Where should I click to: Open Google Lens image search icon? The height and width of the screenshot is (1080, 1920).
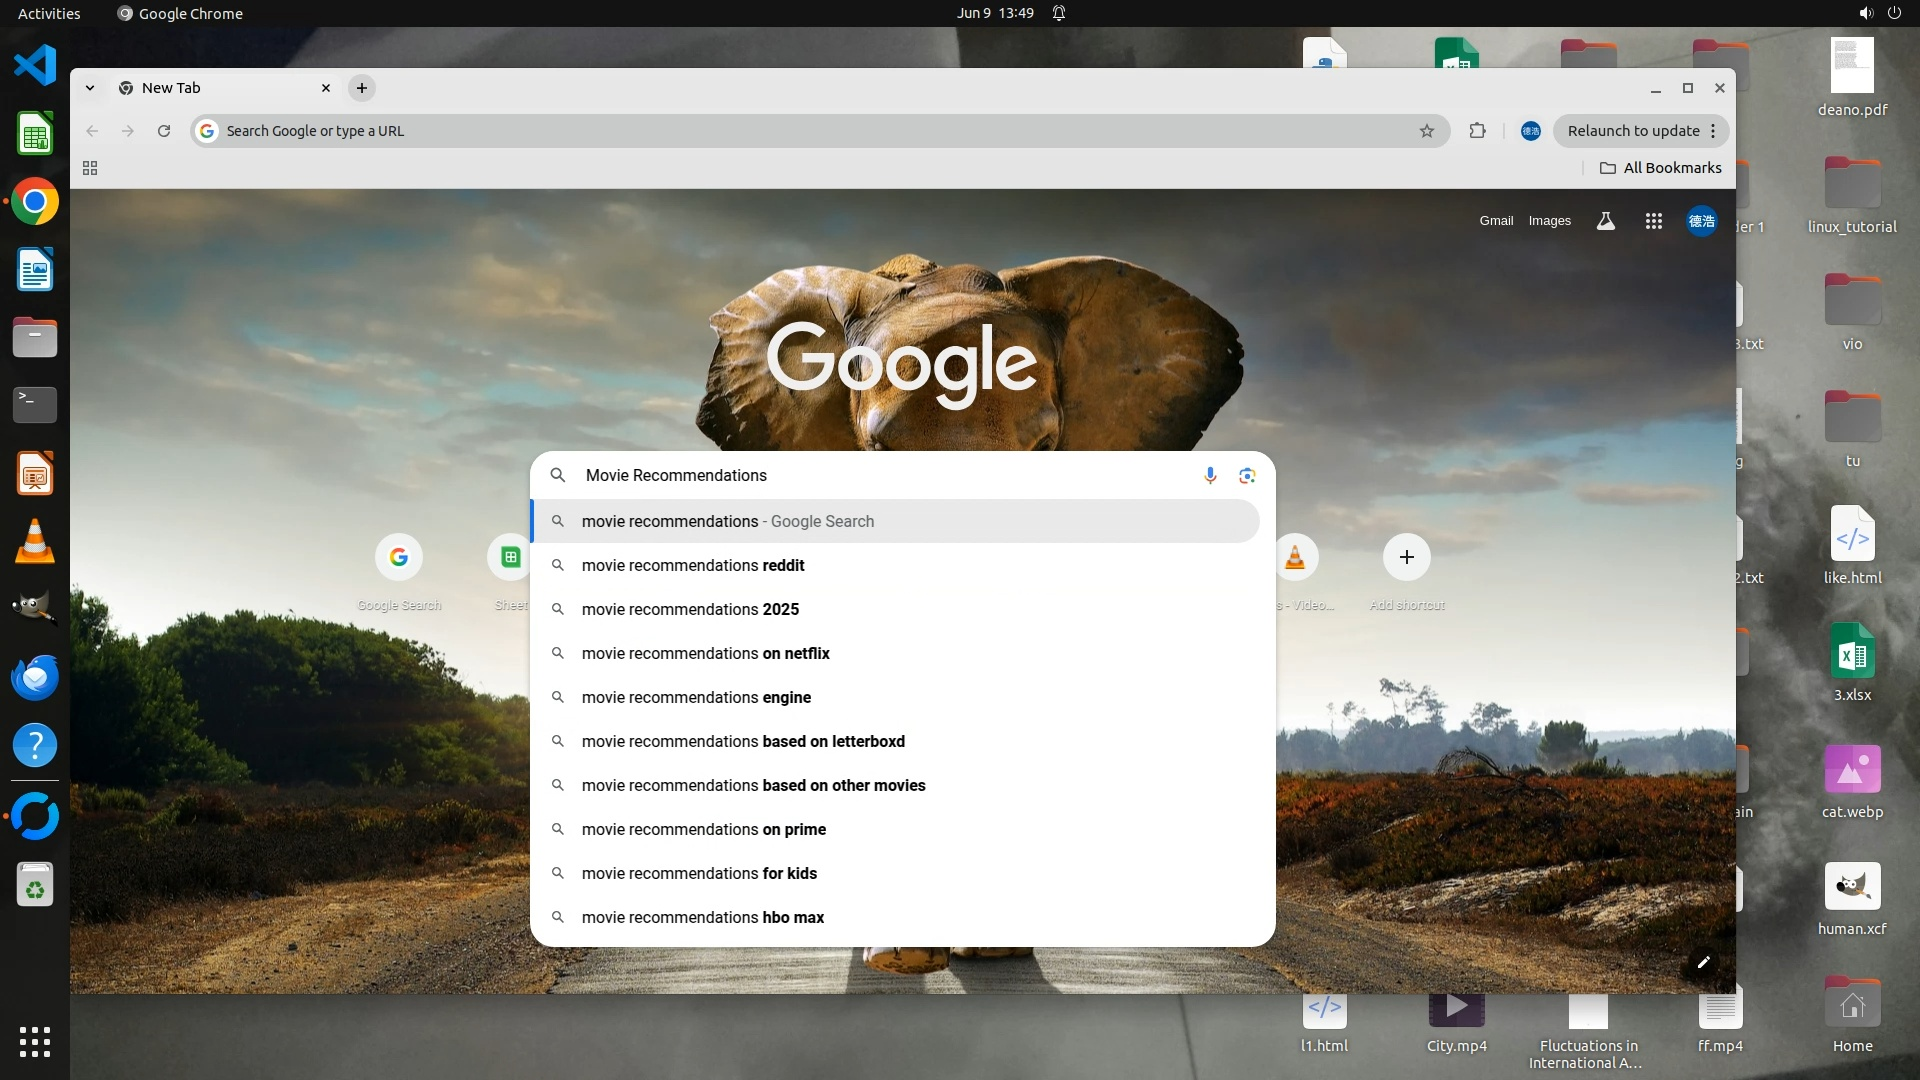click(x=1247, y=475)
